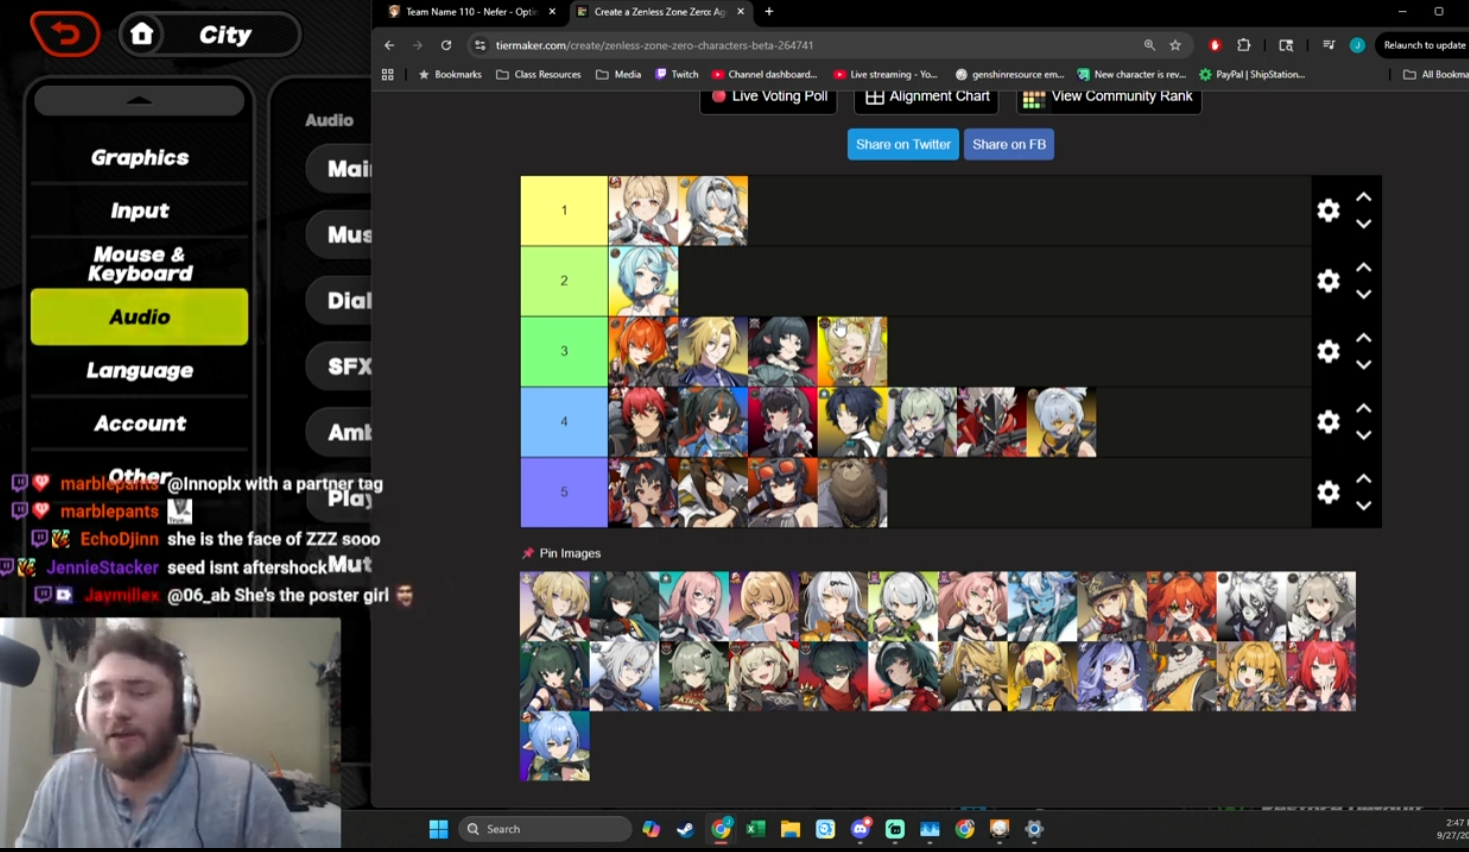Open the Settings gear on the taskbar

(1034, 829)
